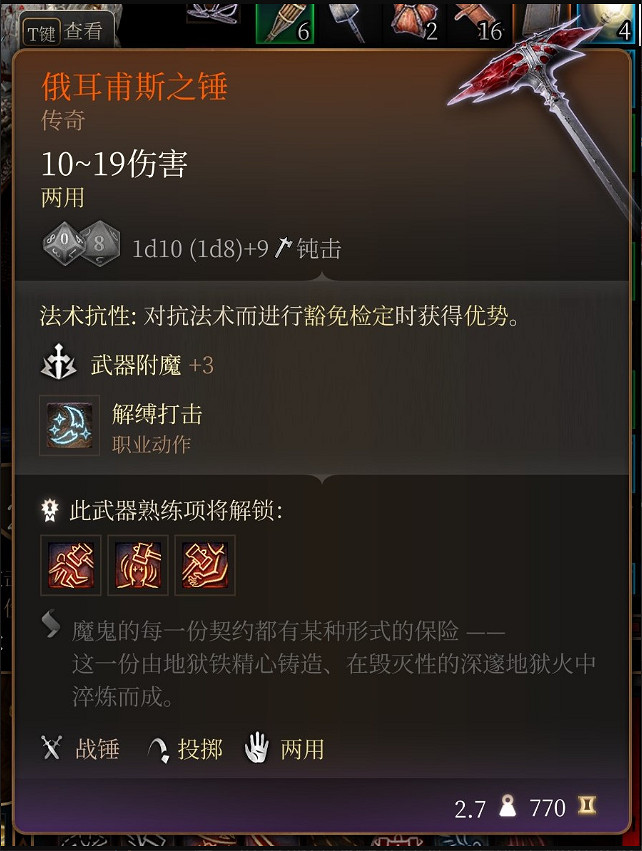Select the glowing orb item with count 4
642x851 pixels.
(606, 23)
